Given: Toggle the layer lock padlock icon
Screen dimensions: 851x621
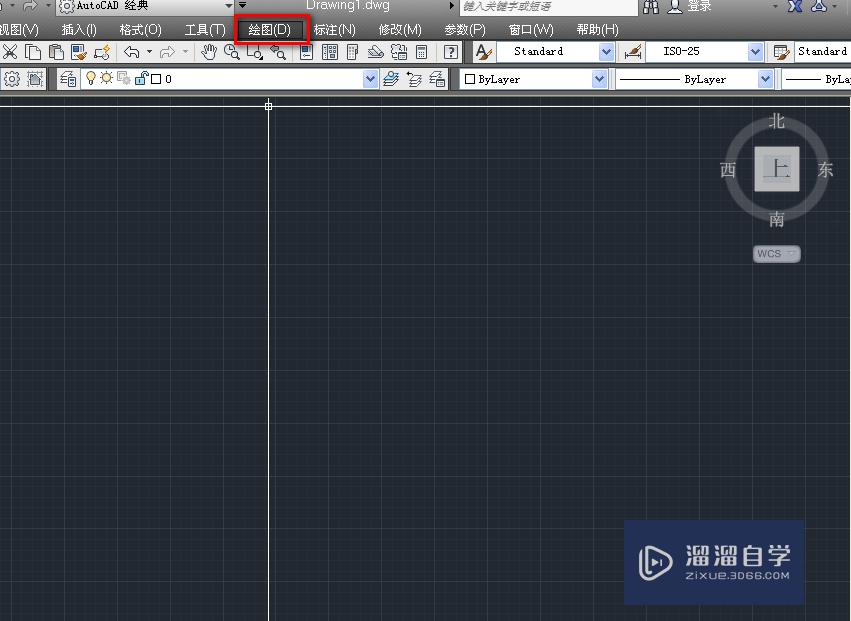Looking at the screenshot, I should pos(138,78).
